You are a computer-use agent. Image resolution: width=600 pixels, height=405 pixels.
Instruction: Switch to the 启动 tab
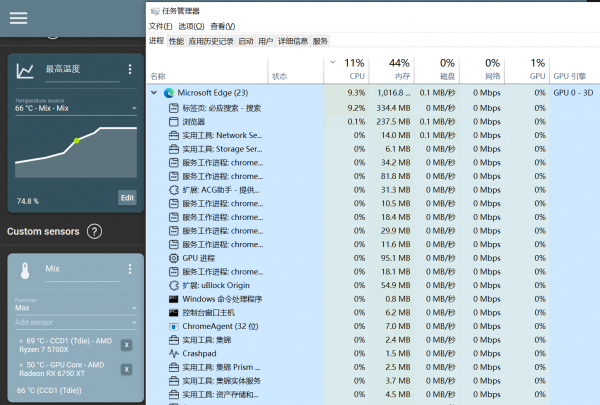click(246, 41)
